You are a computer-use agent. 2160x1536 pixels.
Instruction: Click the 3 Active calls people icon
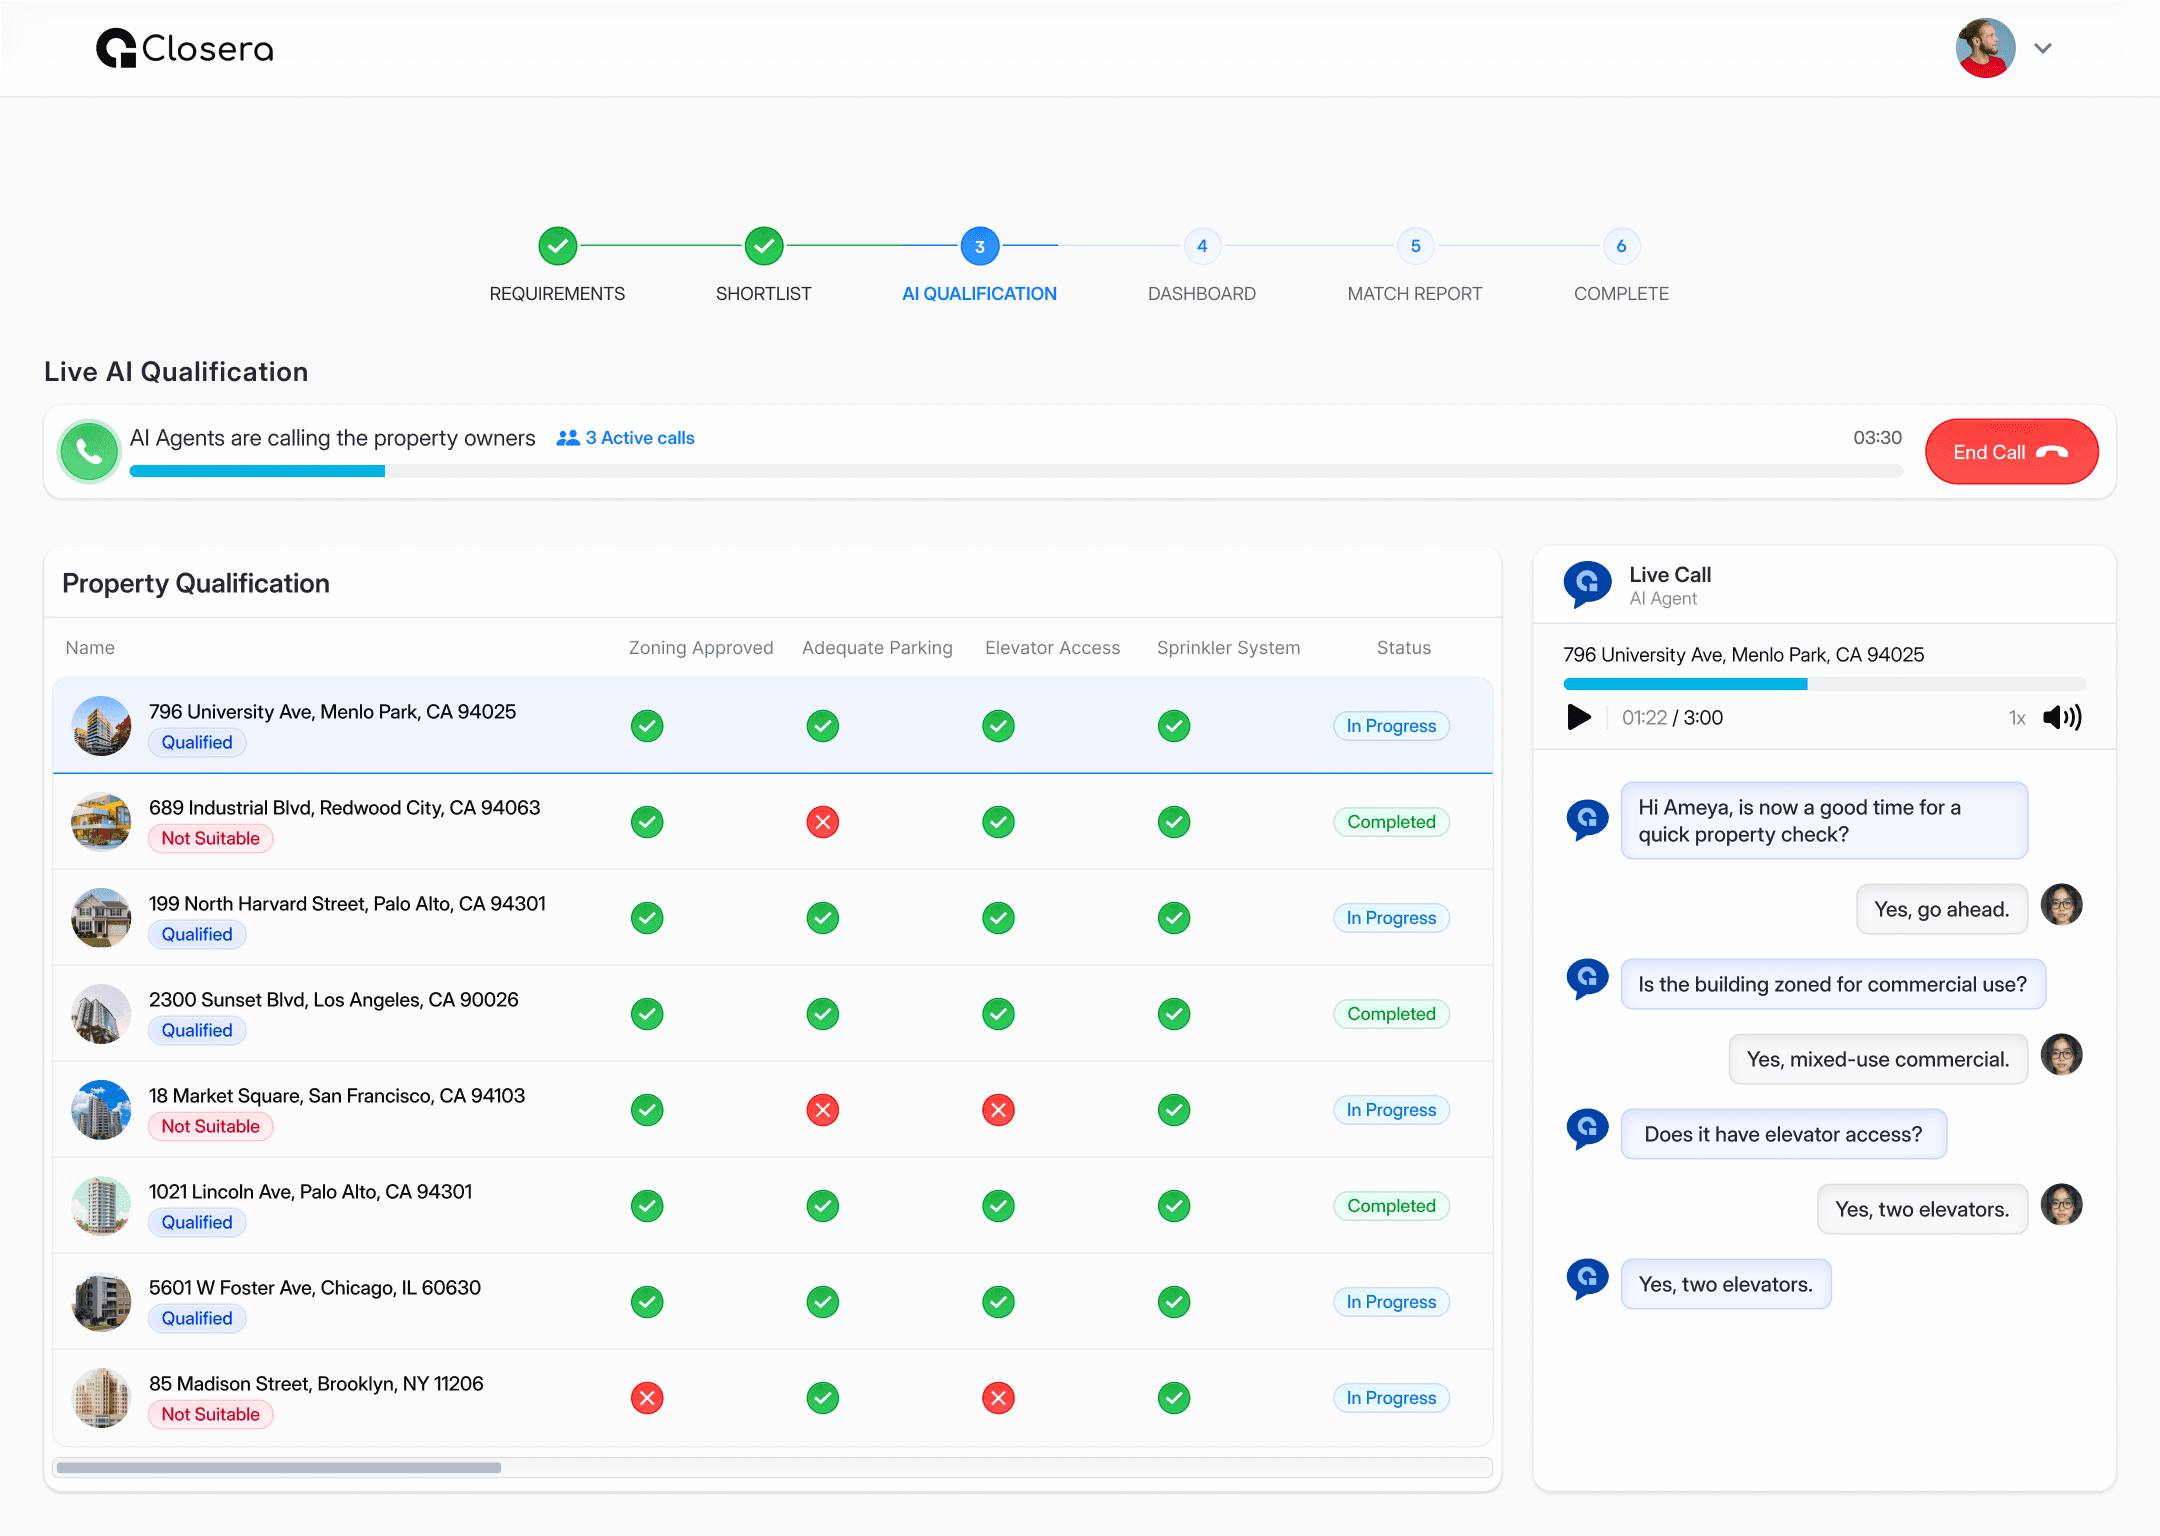pos(568,438)
